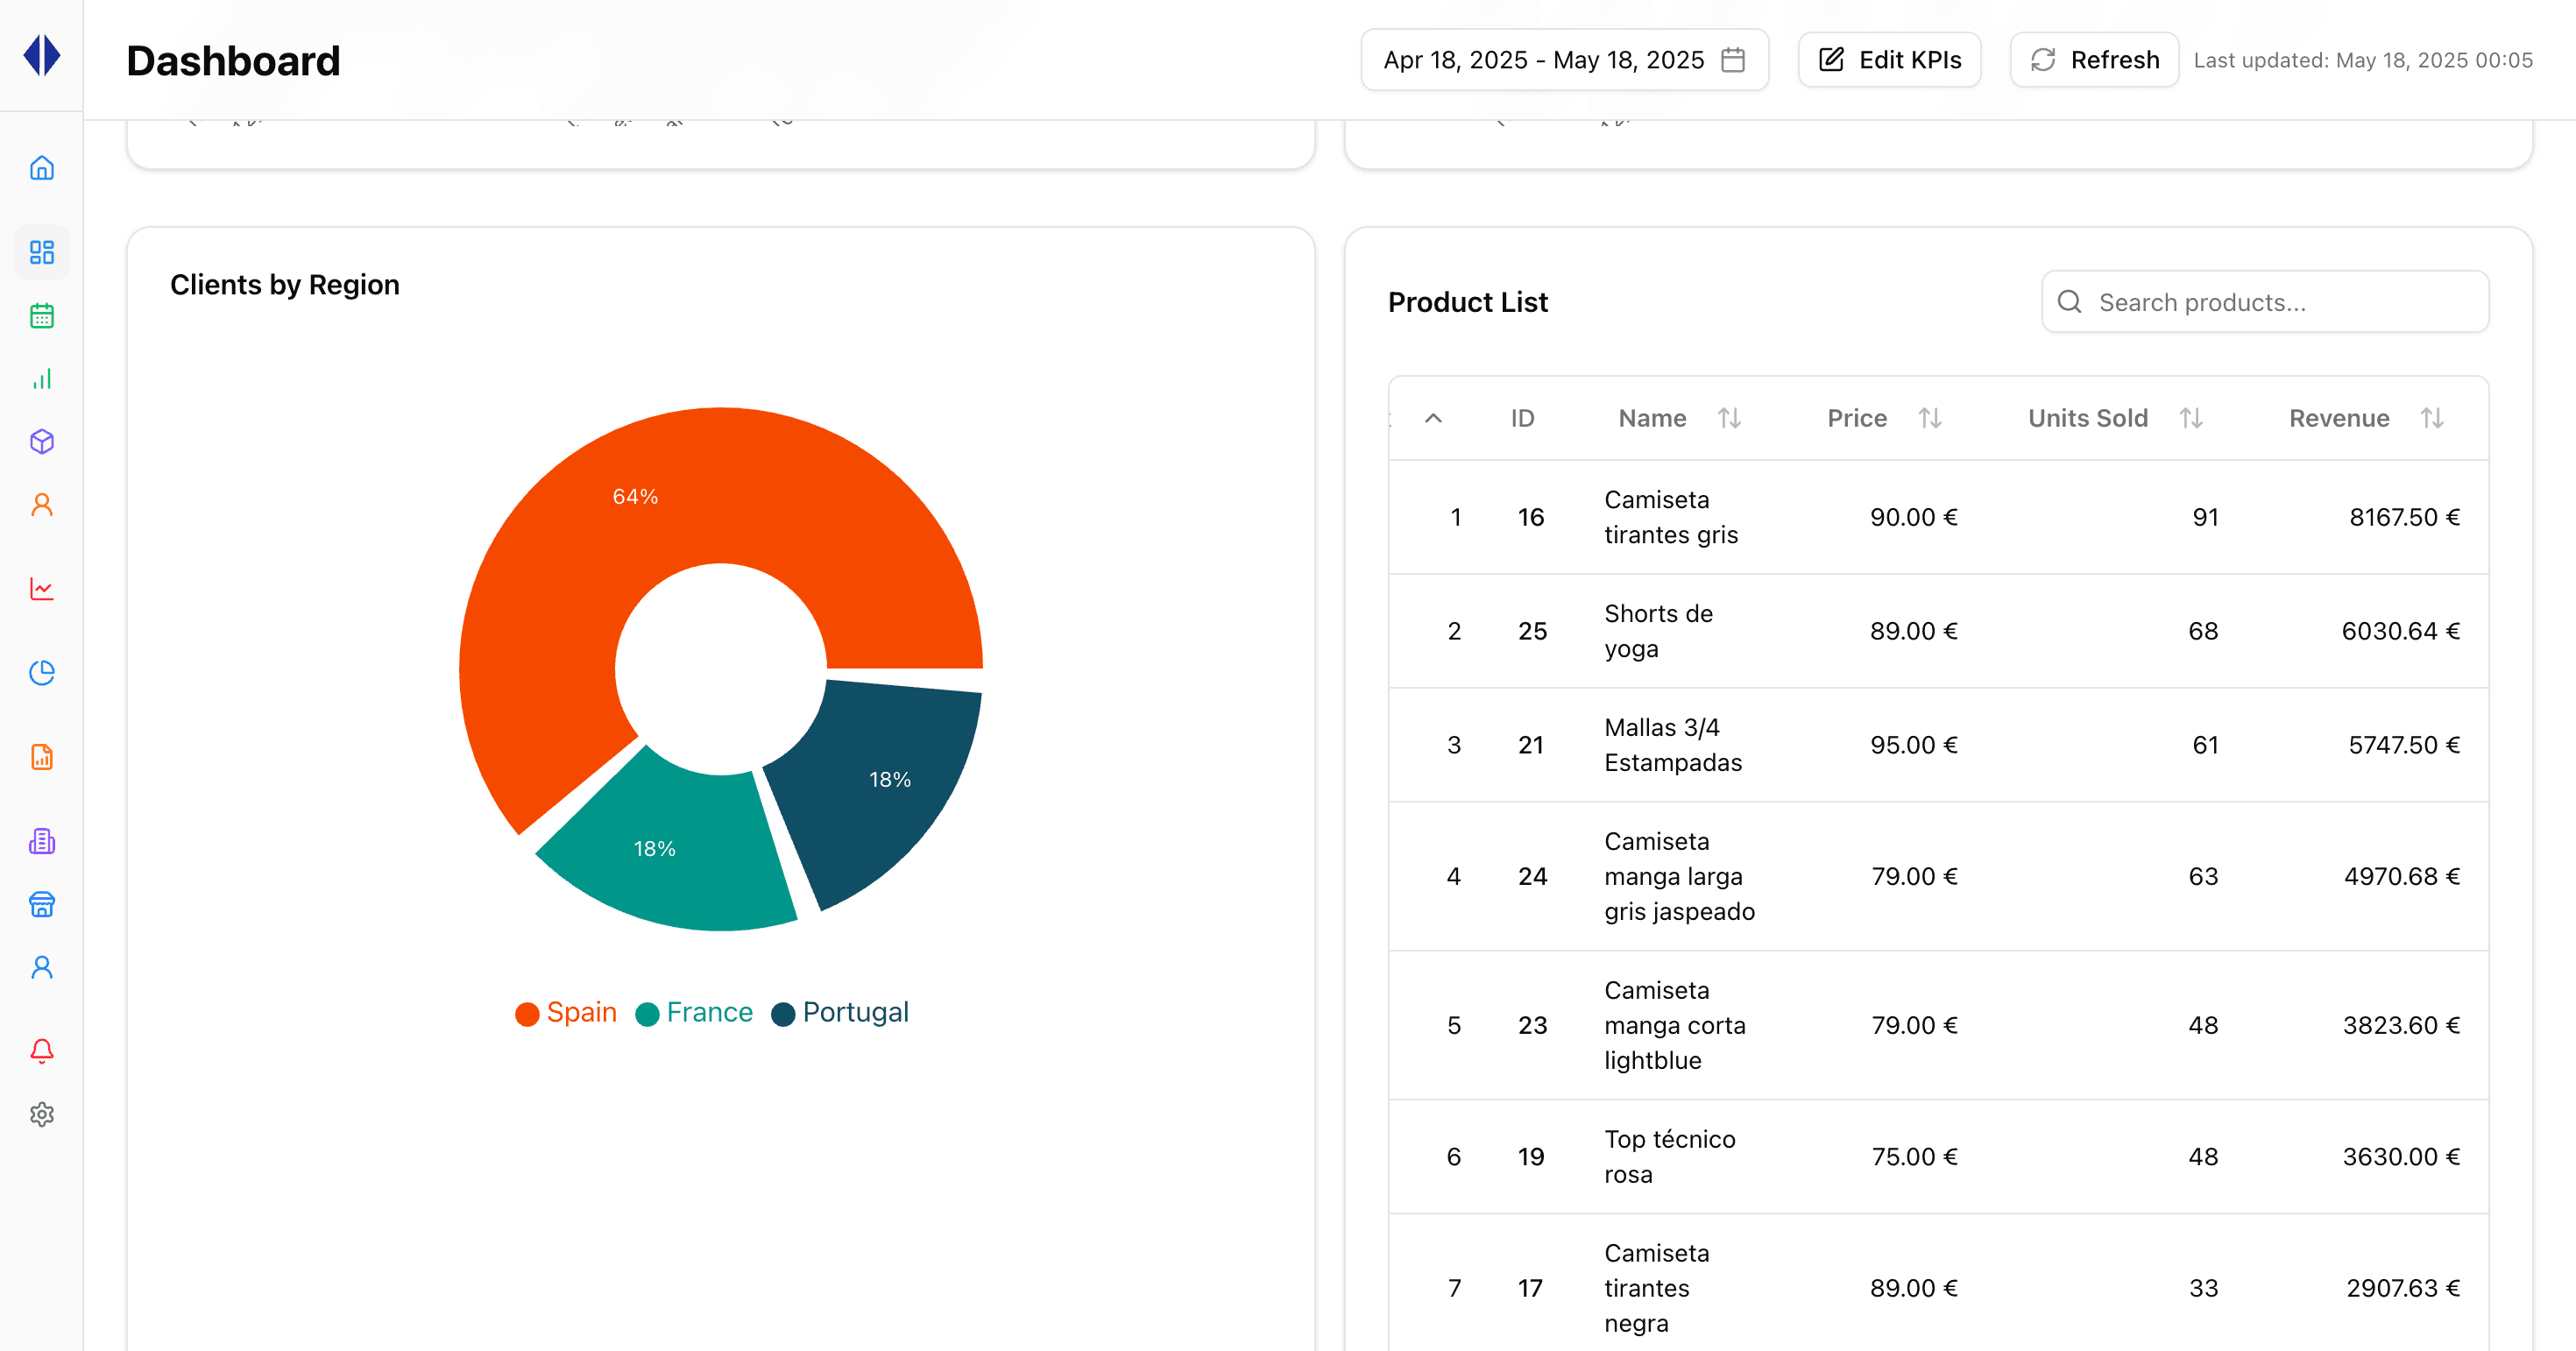
Task: Click the calendar icon in the date range
Action: click(1733, 60)
